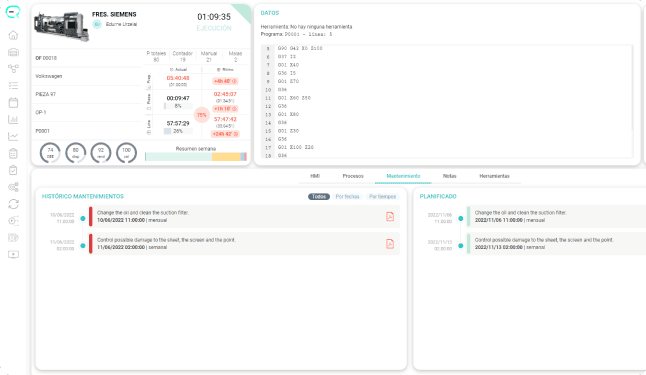The image size is (646, 375).
Task: Switch to the HMI tab
Action: click(315, 176)
